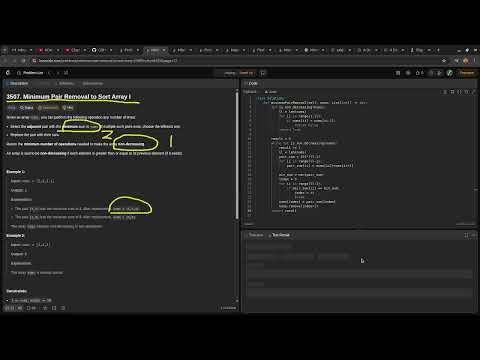Switch to the Testcase tab
Viewport: 480px width, 360px height.
point(254,235)
